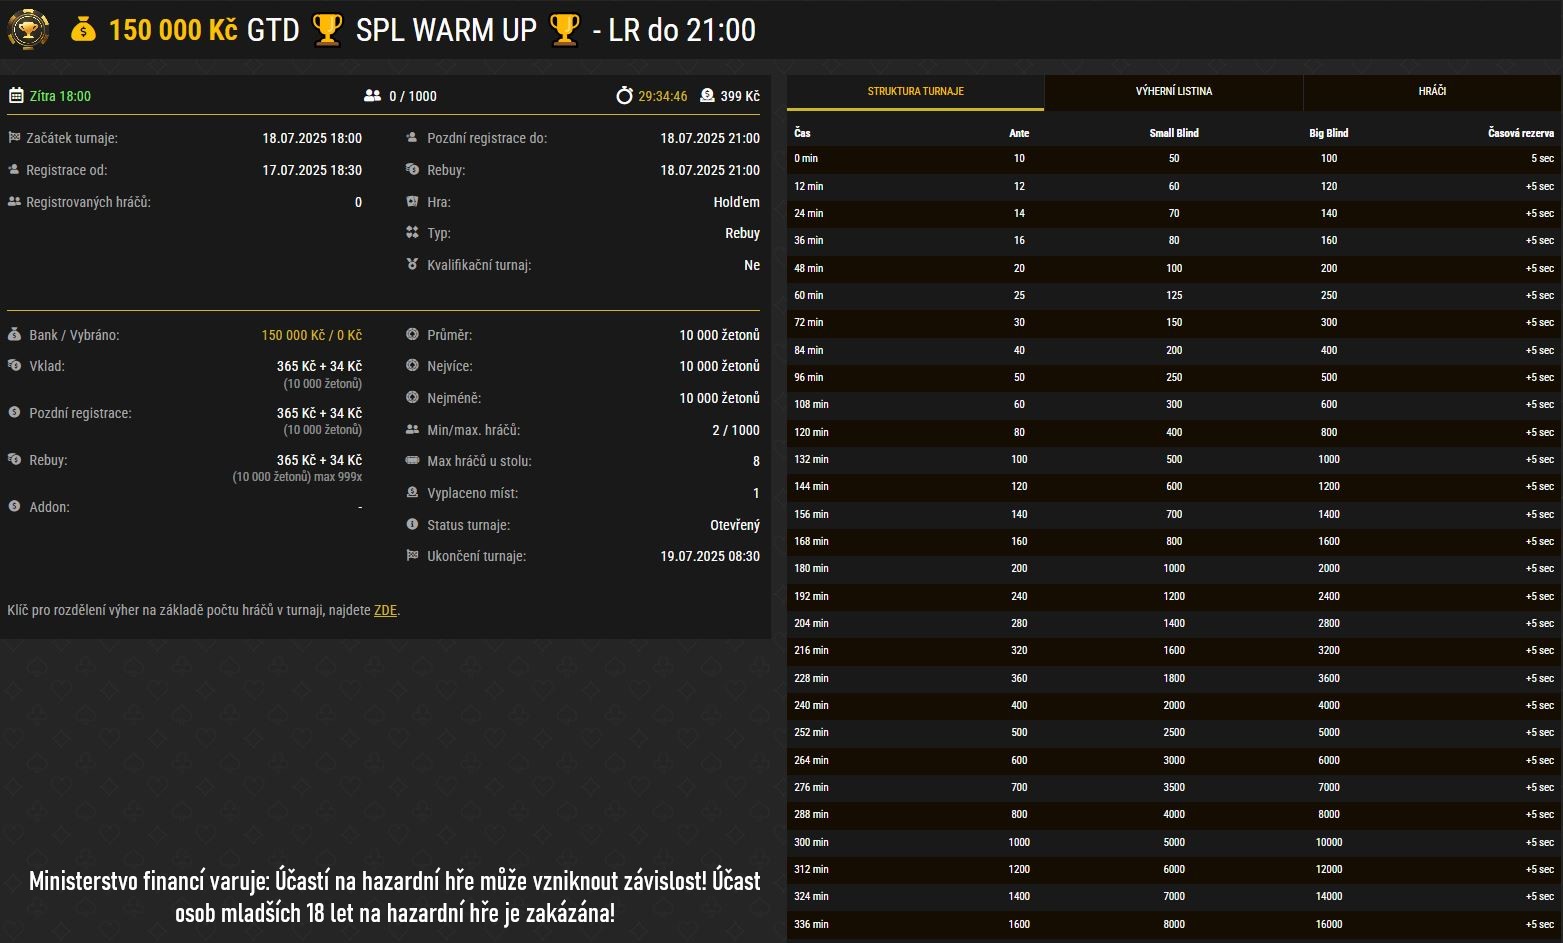Click the stopwatch icon beside countdown timer
The height and width of the screenshot is (943, 1563).
click(x=624, y=96)
